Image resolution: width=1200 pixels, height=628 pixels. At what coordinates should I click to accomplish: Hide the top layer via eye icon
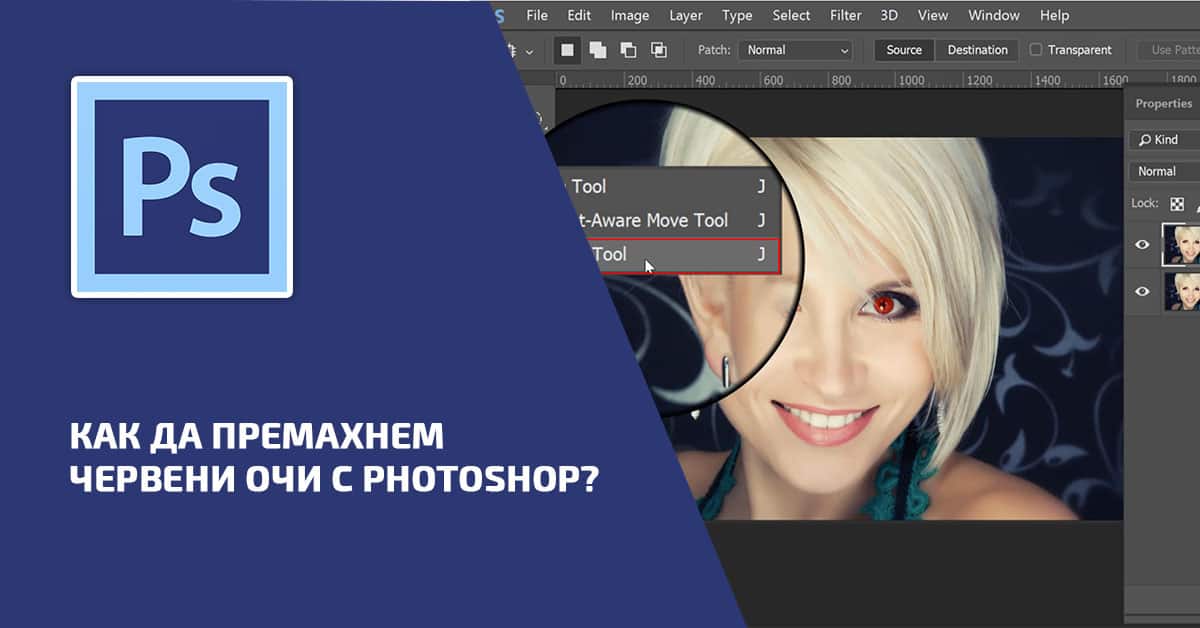[1142, 245]
